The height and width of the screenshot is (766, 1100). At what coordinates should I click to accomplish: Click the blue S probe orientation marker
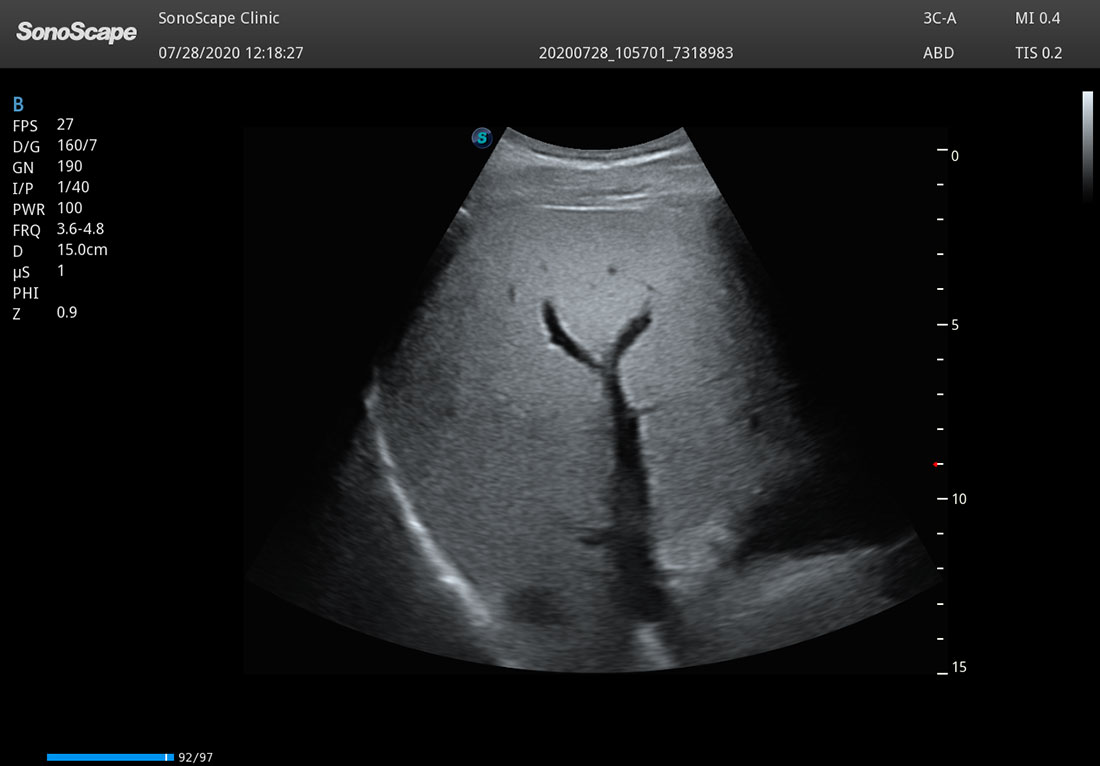[482, 138]
